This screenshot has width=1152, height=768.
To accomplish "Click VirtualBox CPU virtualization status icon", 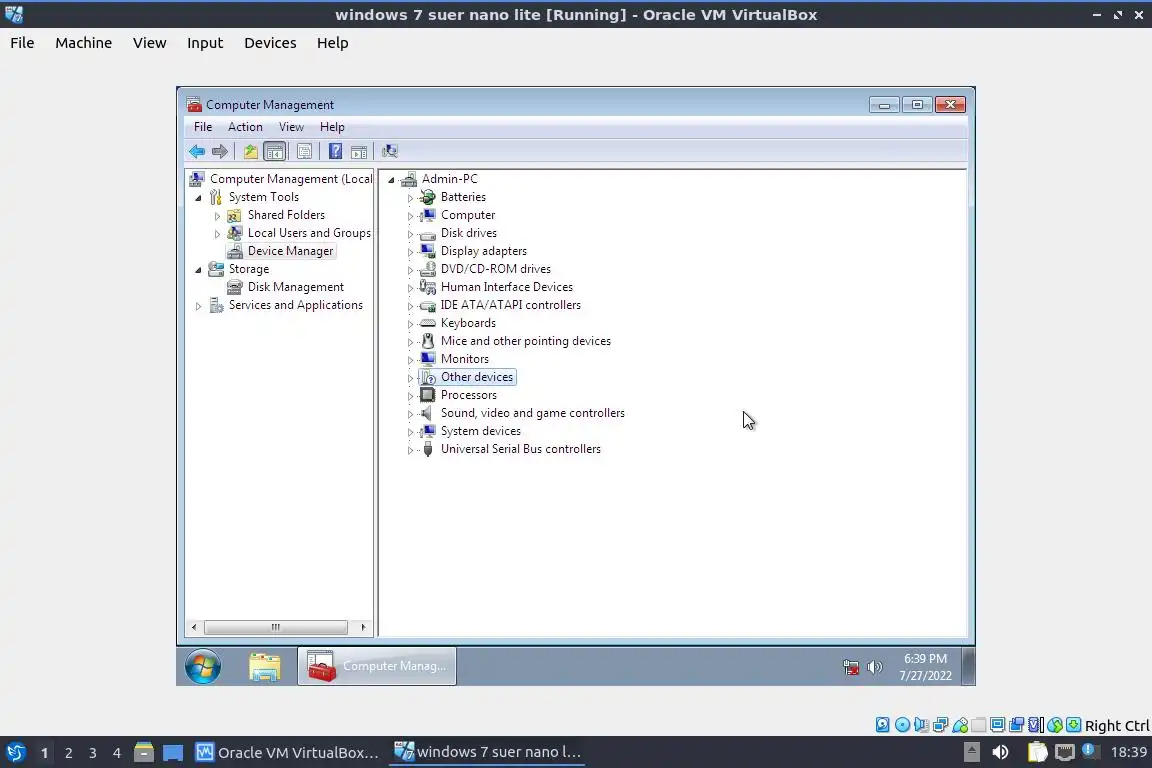I will (x=1036, y=725).
